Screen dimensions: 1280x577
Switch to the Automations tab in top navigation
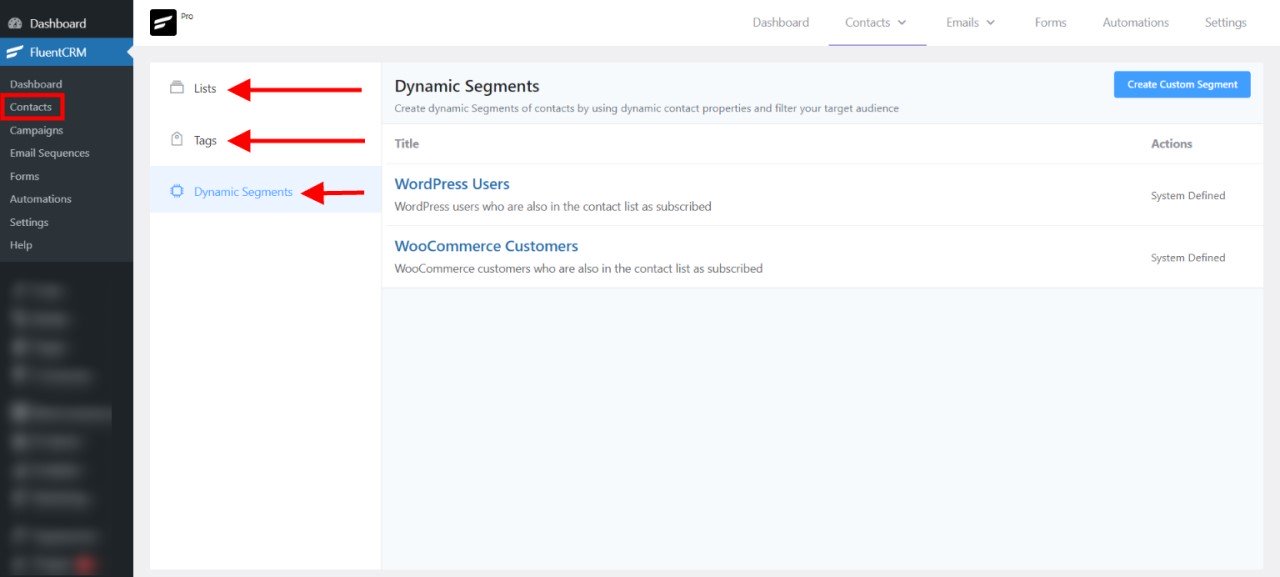1135,22
